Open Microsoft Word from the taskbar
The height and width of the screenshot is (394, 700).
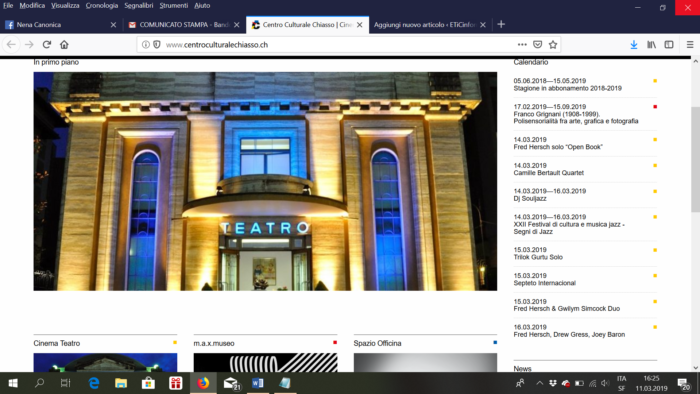pos(258,383)
